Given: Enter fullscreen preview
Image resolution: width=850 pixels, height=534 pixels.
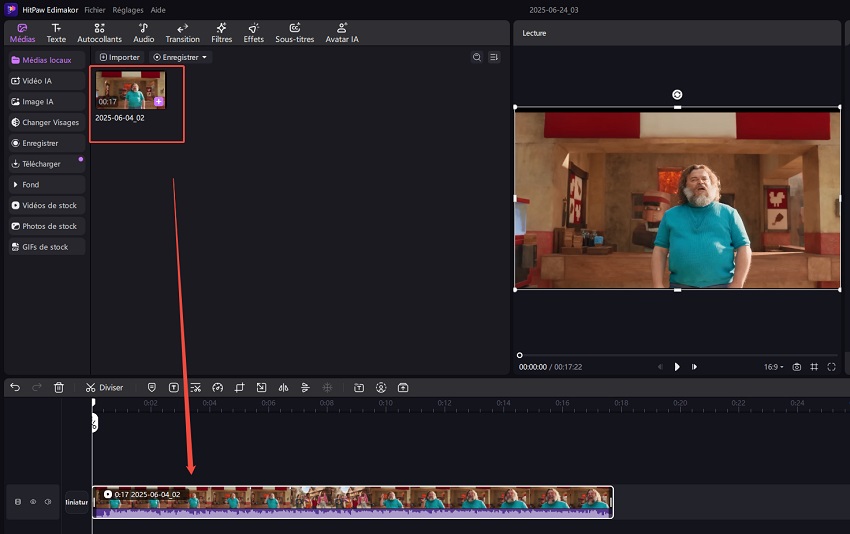Looking at the screenshot, I should (x=832, y=367).
